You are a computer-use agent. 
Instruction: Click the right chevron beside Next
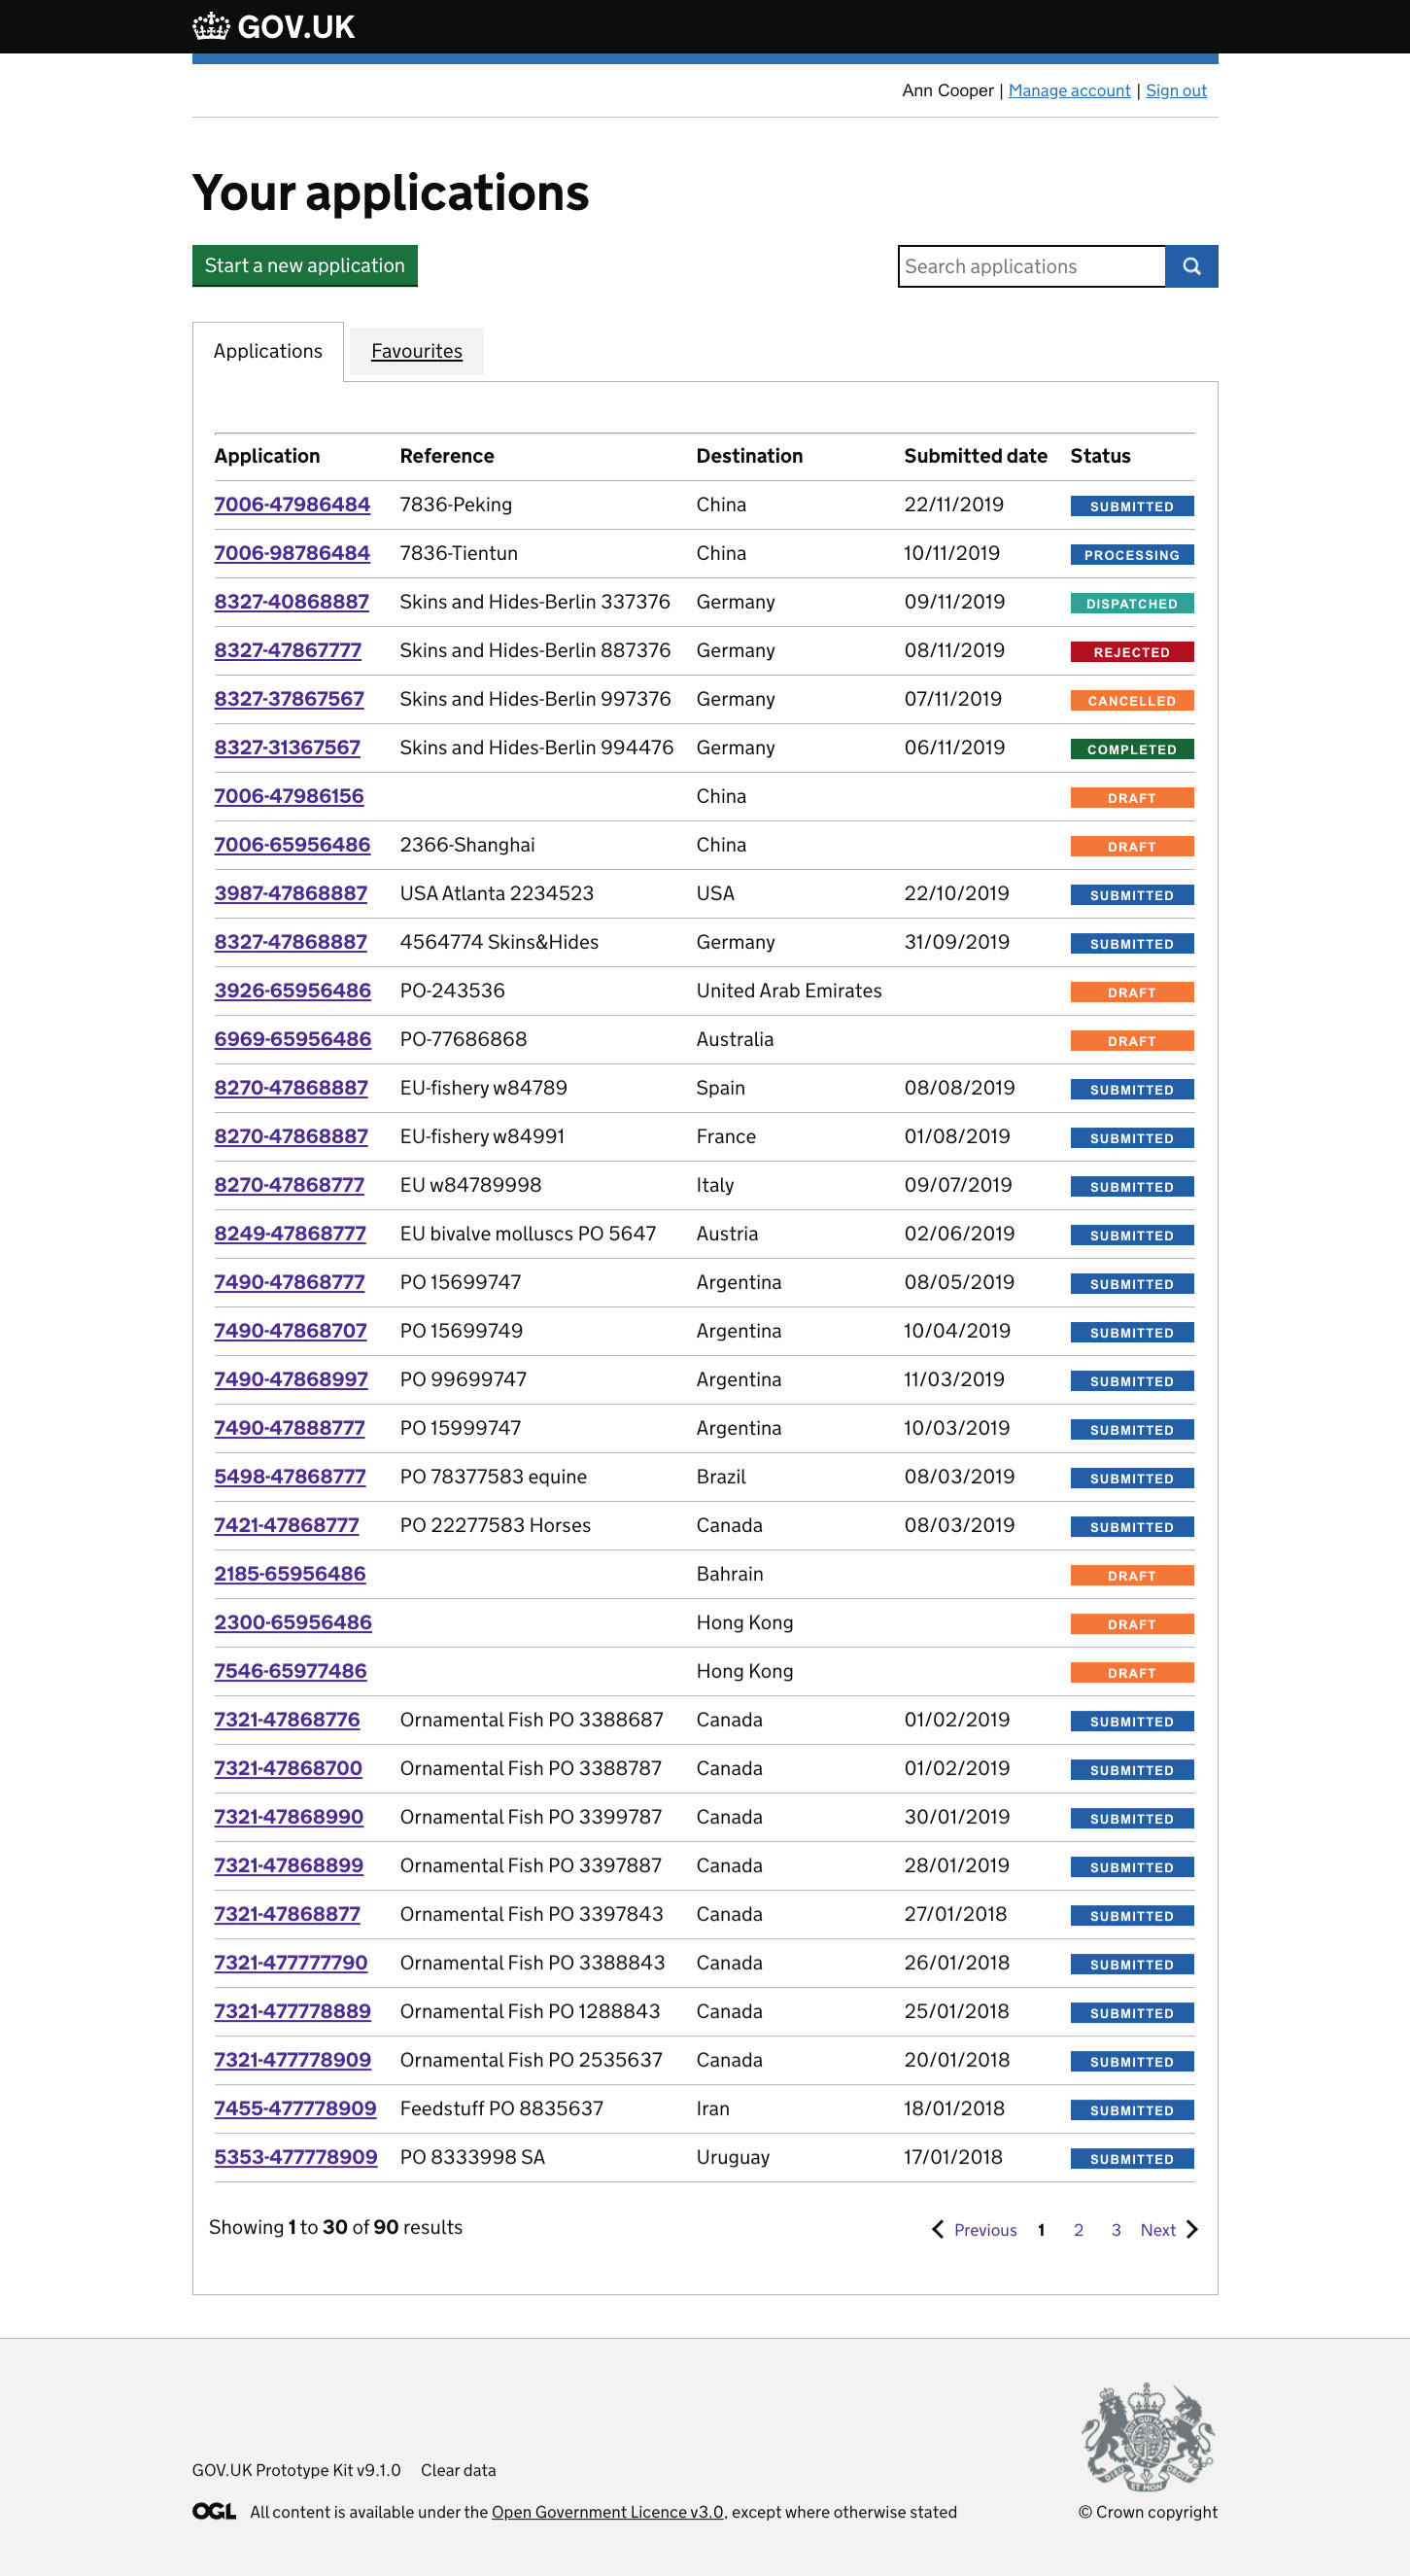pyautogui.click(x=1192, y=2230)
